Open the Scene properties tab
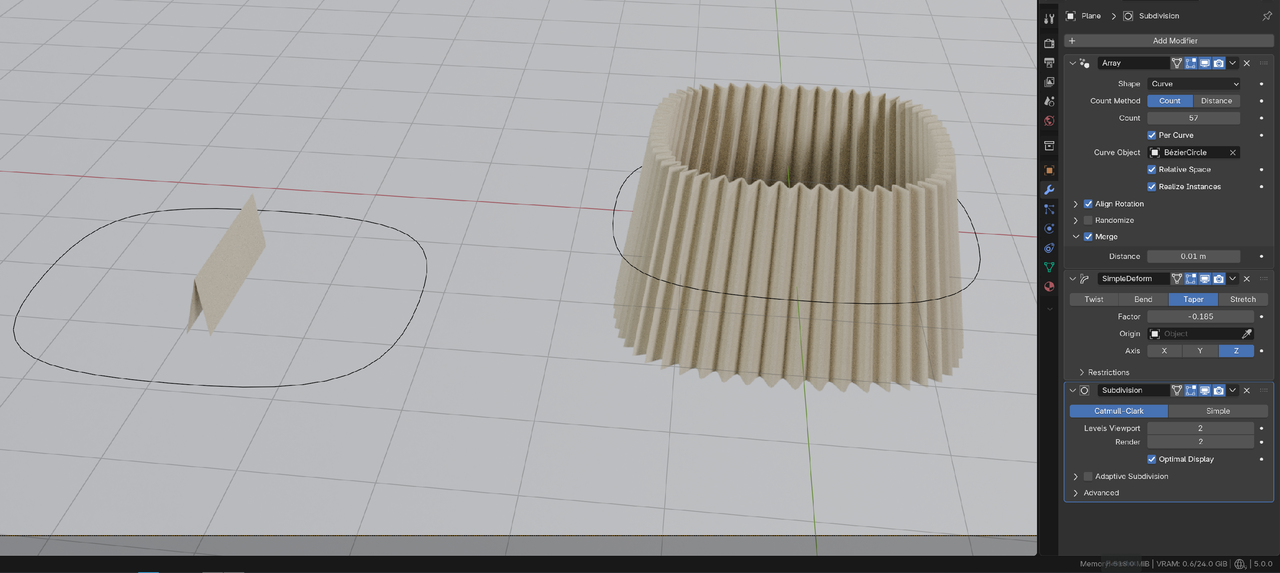1280x573 pixels. [x=1049, y=101]
